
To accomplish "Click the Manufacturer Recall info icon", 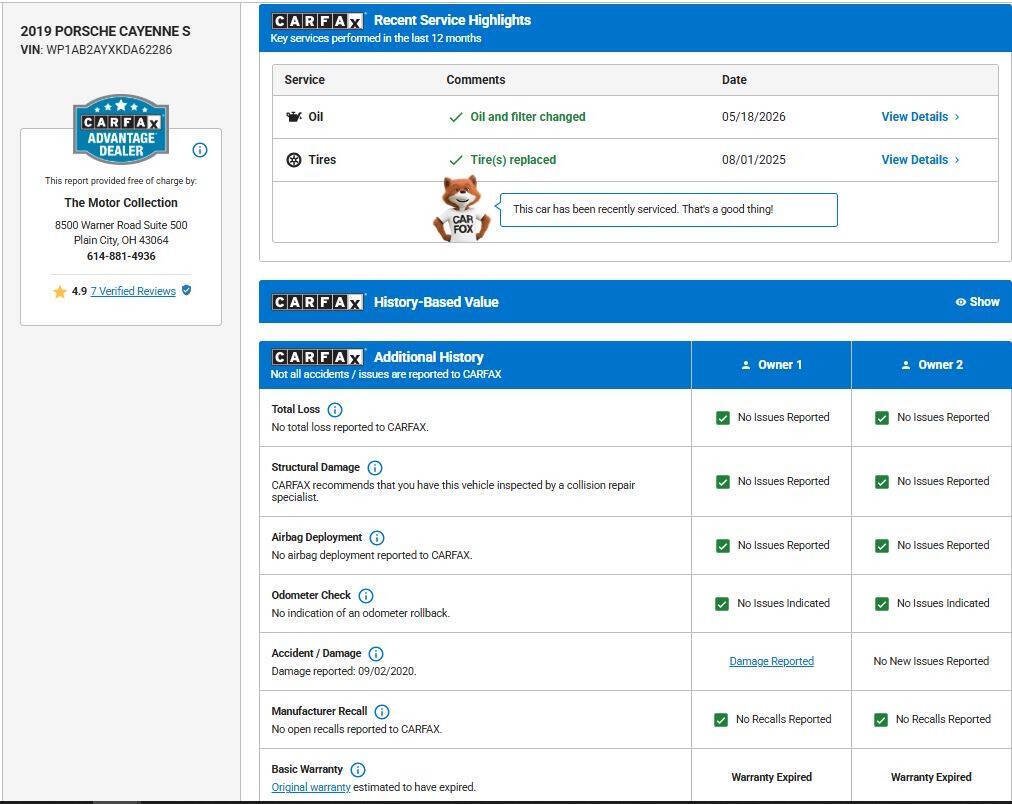I will pyautogui.click(x=382, y=712).
